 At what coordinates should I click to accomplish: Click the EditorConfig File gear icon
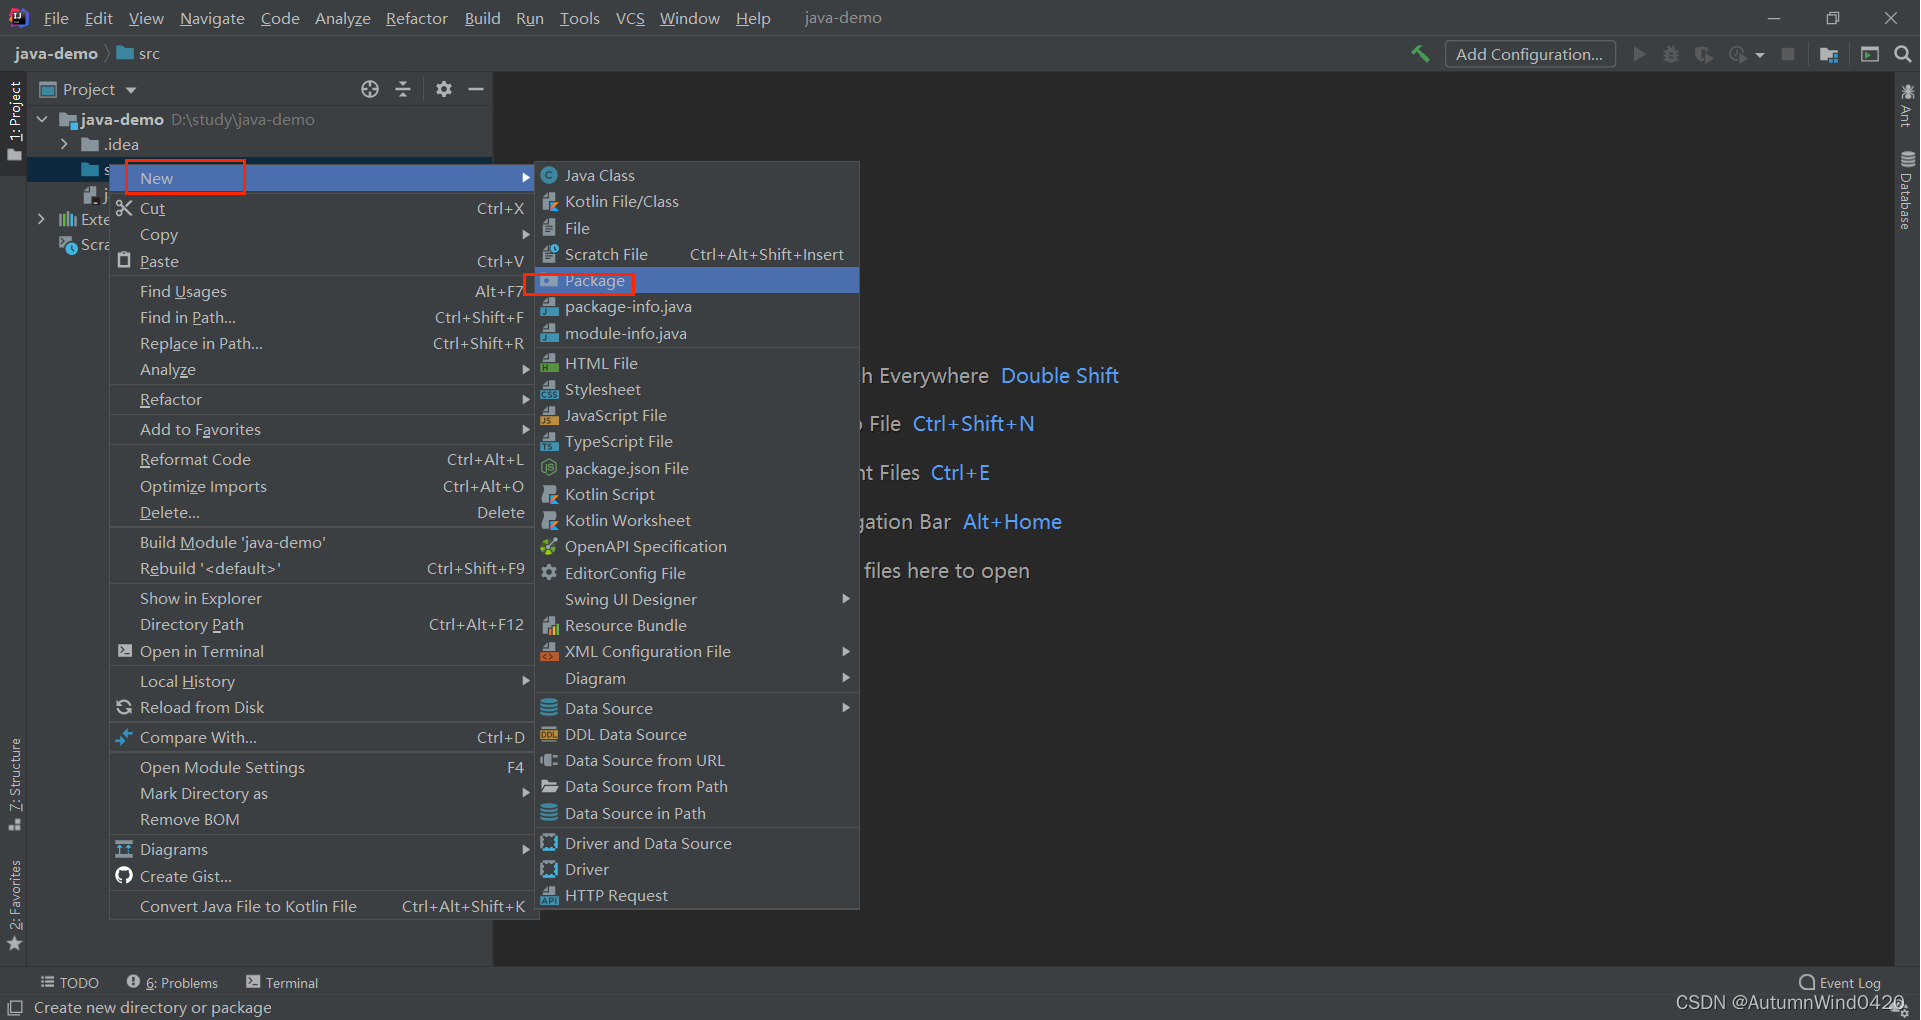(549, 573)
